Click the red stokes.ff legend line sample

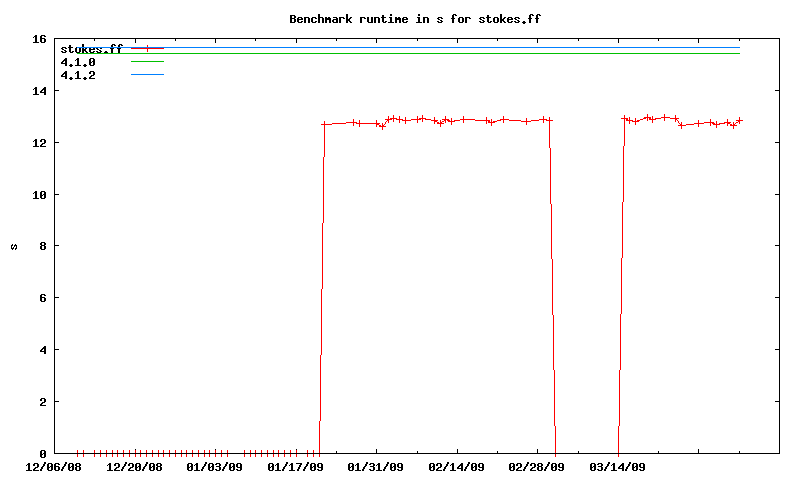(147, 48)
